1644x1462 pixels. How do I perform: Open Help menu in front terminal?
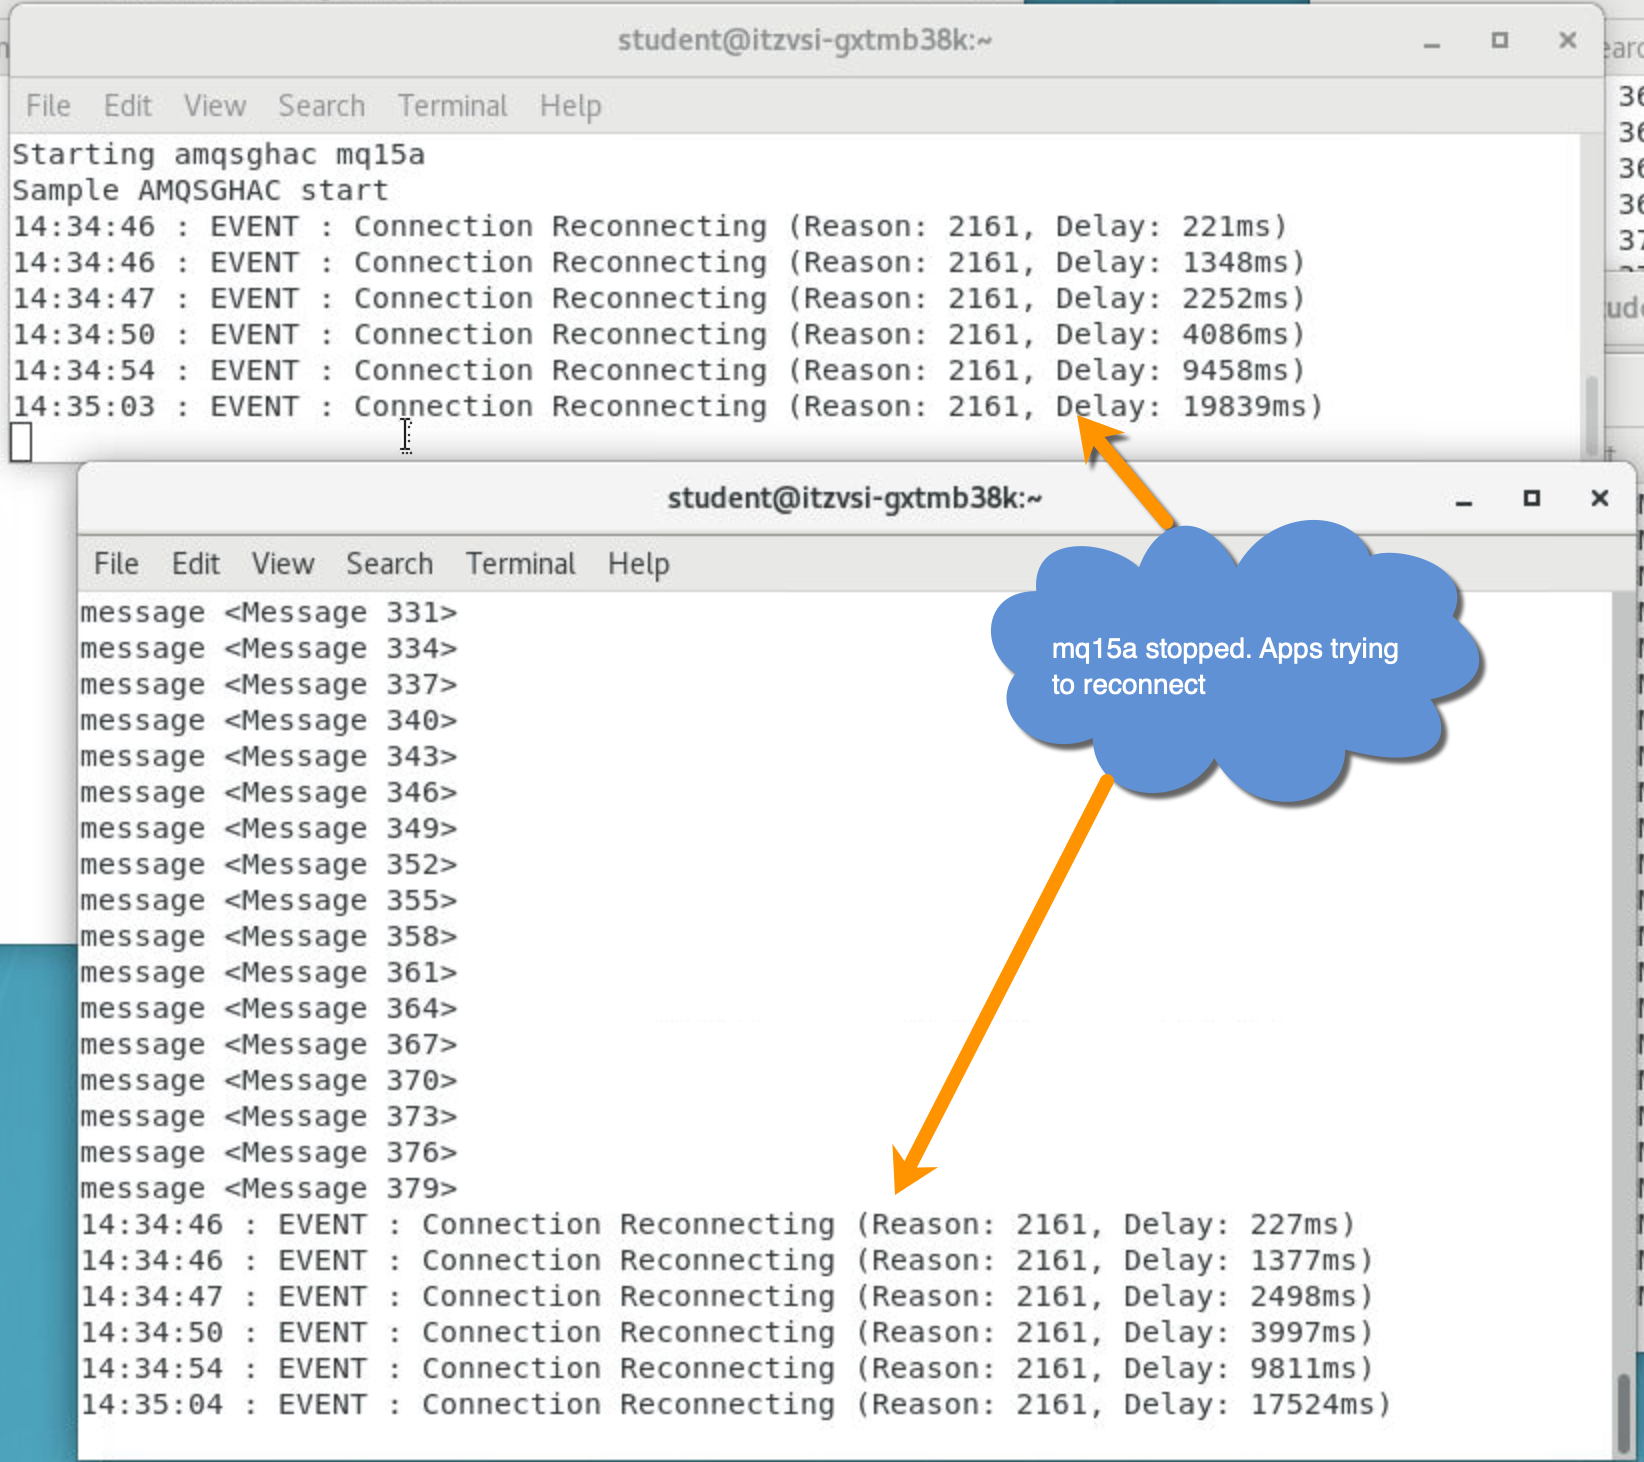tap(638, 564)
